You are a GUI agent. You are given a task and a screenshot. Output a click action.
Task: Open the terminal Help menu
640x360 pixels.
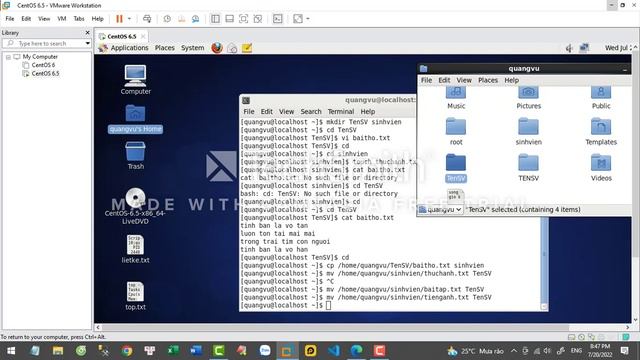click(x=368, y=111)
